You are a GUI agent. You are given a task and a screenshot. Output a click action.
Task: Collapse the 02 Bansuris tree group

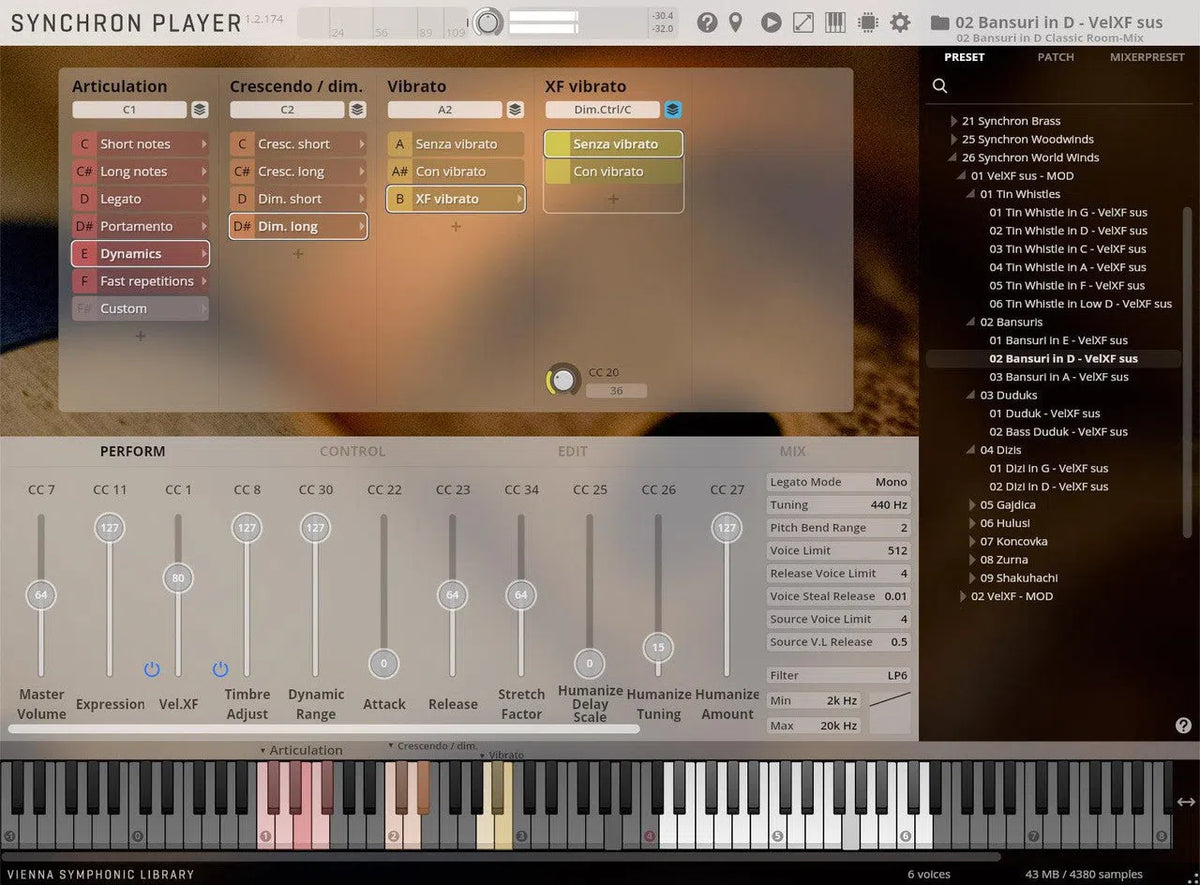pyautogui.click(x=972, y=322)
